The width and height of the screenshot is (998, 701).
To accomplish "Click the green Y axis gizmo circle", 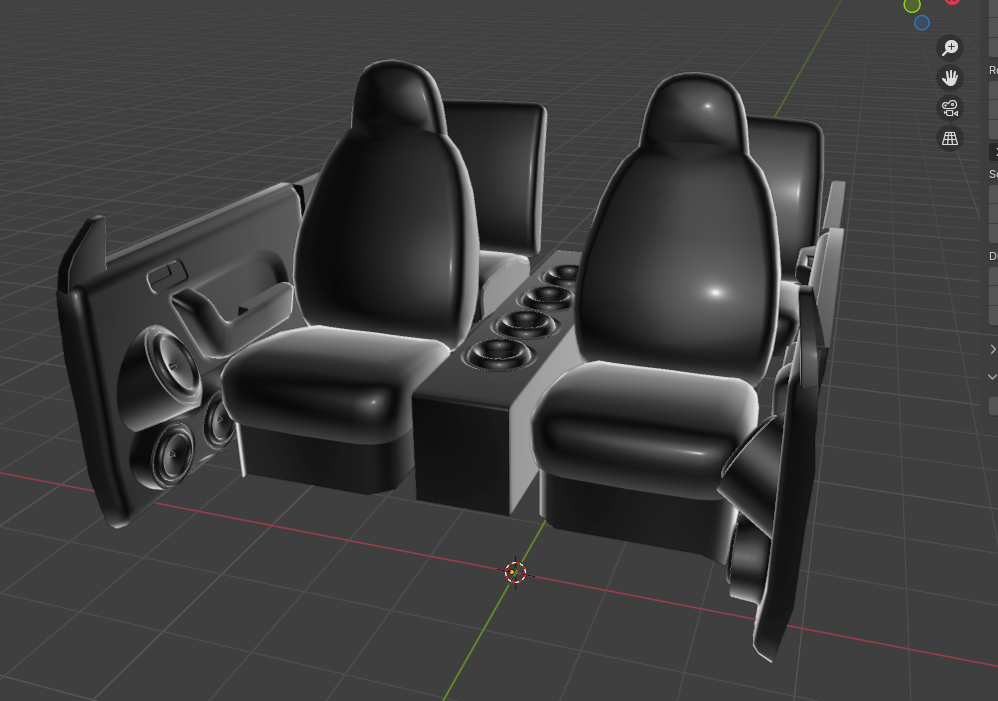I will click(912, 5).
